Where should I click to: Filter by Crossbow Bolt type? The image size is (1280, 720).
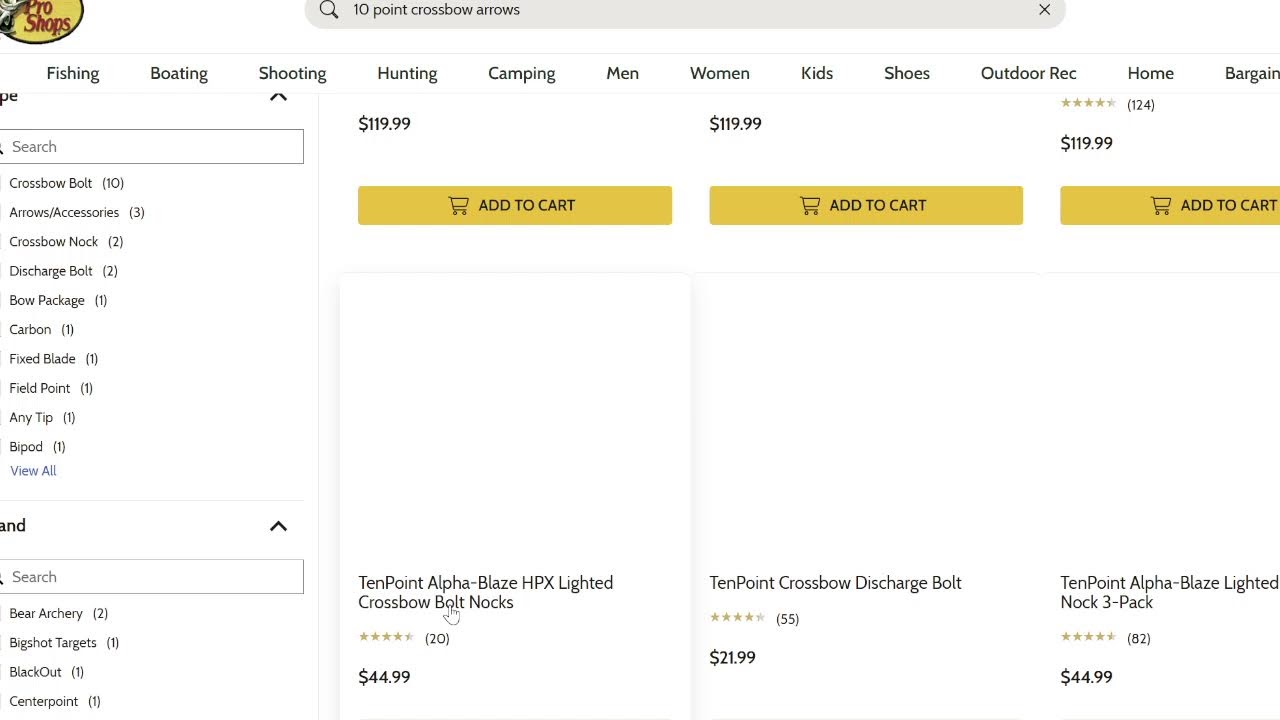pyautogui.click(x=51, y=183)
